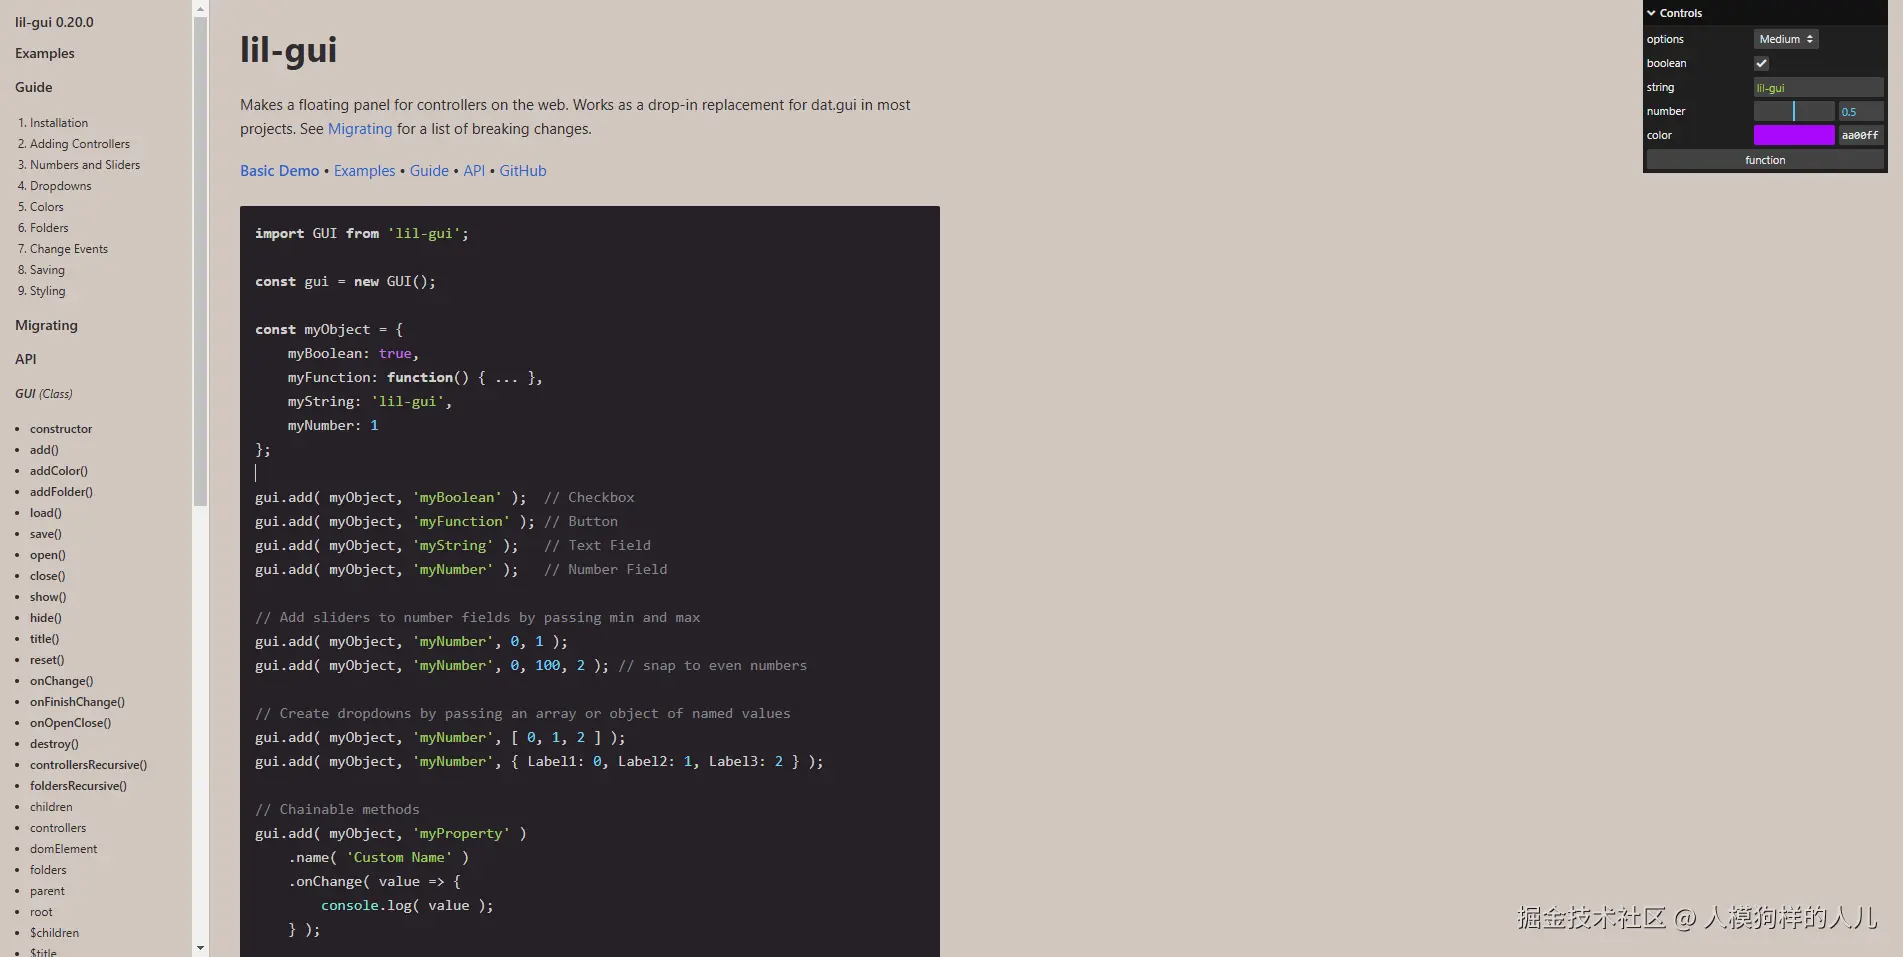
Task: Go to Migrating in the sidebar
Action: [46, 326]
